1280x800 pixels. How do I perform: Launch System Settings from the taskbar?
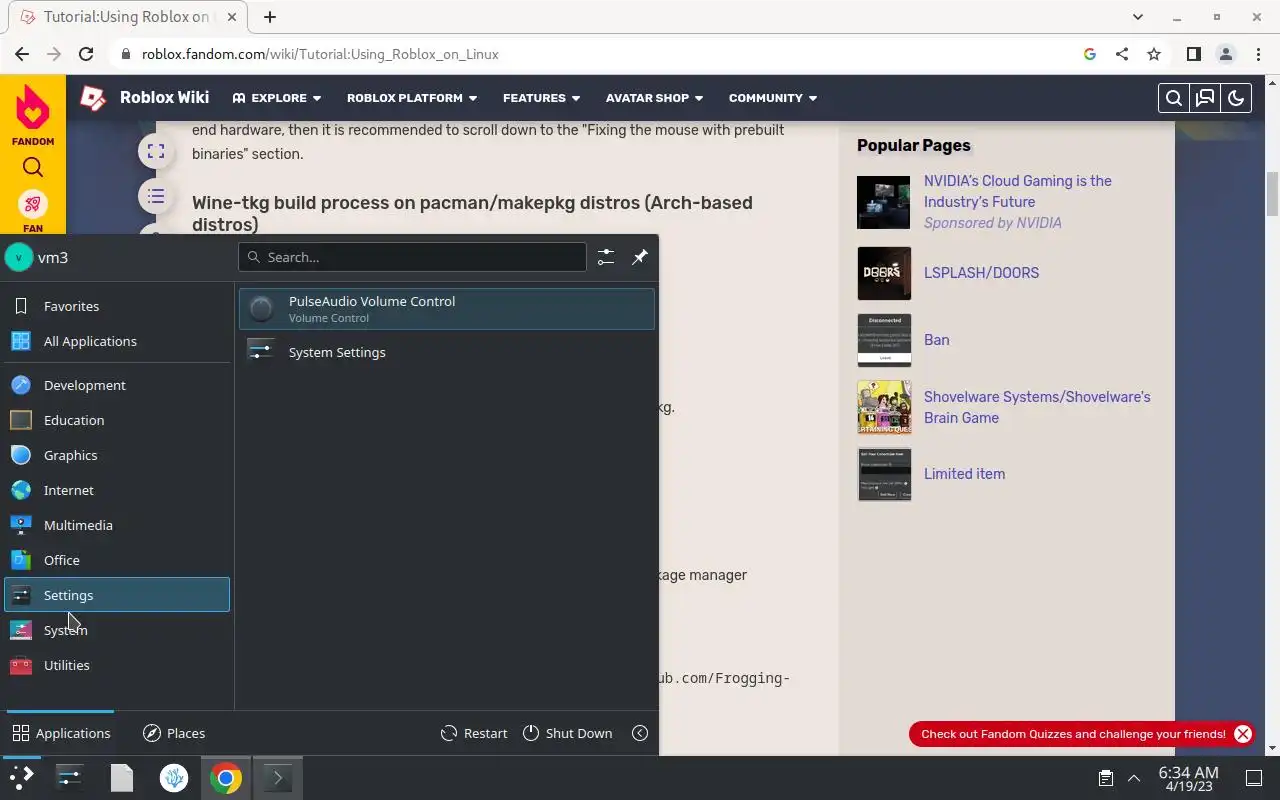(x=69, y=778)
